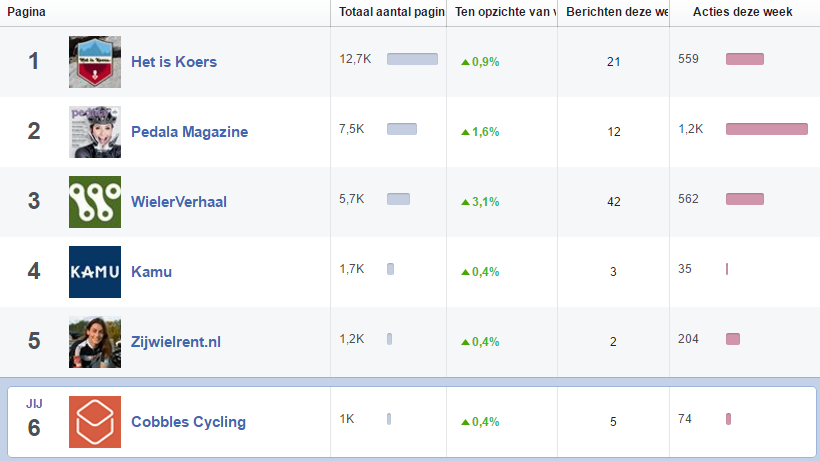Screen dimensions: 820x461
Task: Click rank number 1 in the Pagina column
Action: pyautogui.click(x=33, y=61)
